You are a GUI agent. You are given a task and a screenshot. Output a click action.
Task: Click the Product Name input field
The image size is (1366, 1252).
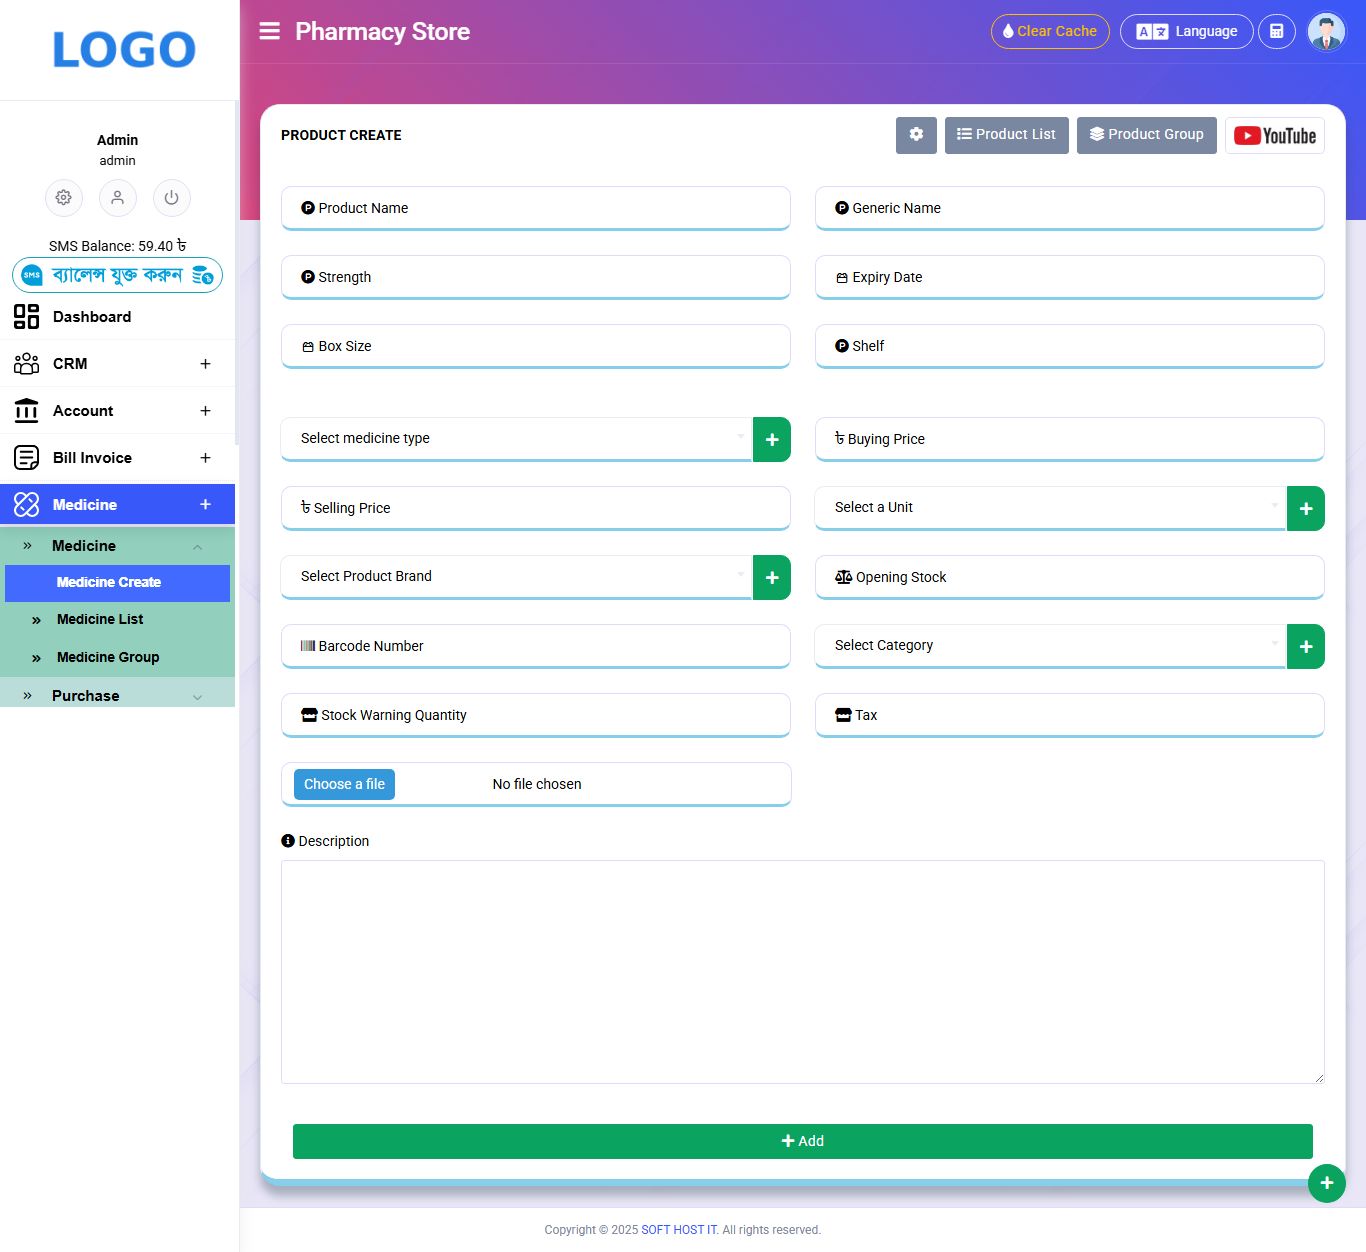pyautogui.click(x=536, y=208)
